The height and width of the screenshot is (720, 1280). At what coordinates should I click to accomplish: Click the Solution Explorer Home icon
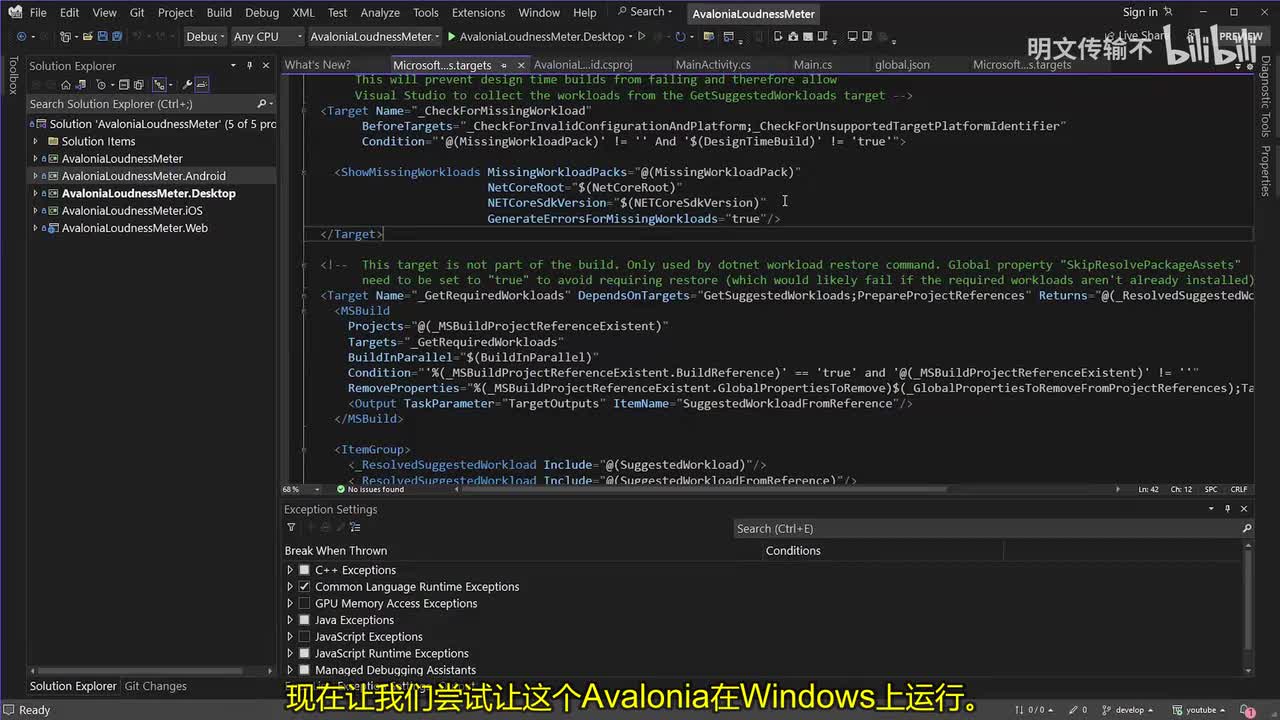(66, 85)
